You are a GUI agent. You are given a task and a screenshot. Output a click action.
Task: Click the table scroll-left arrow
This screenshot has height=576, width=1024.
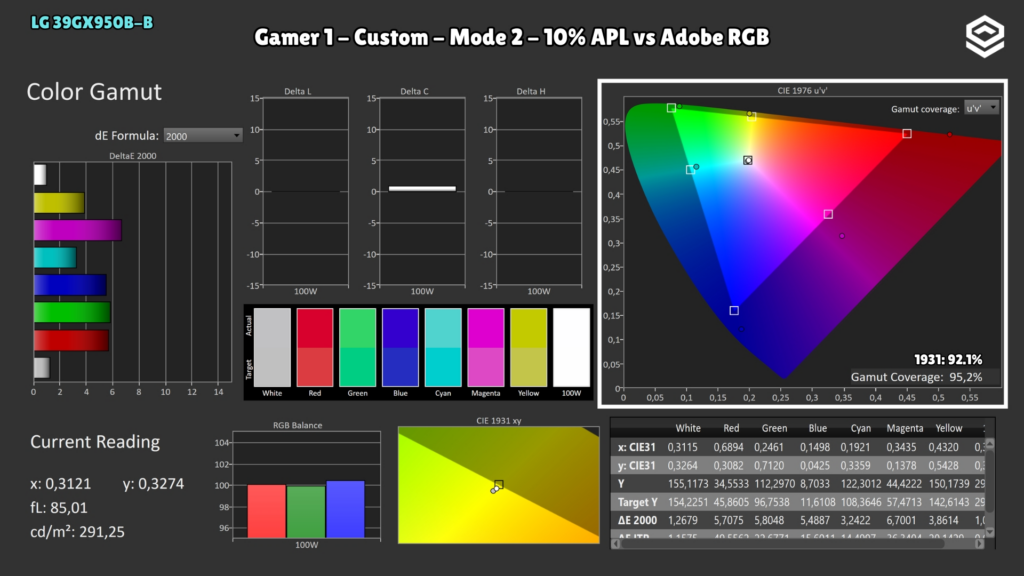(616, 543)
